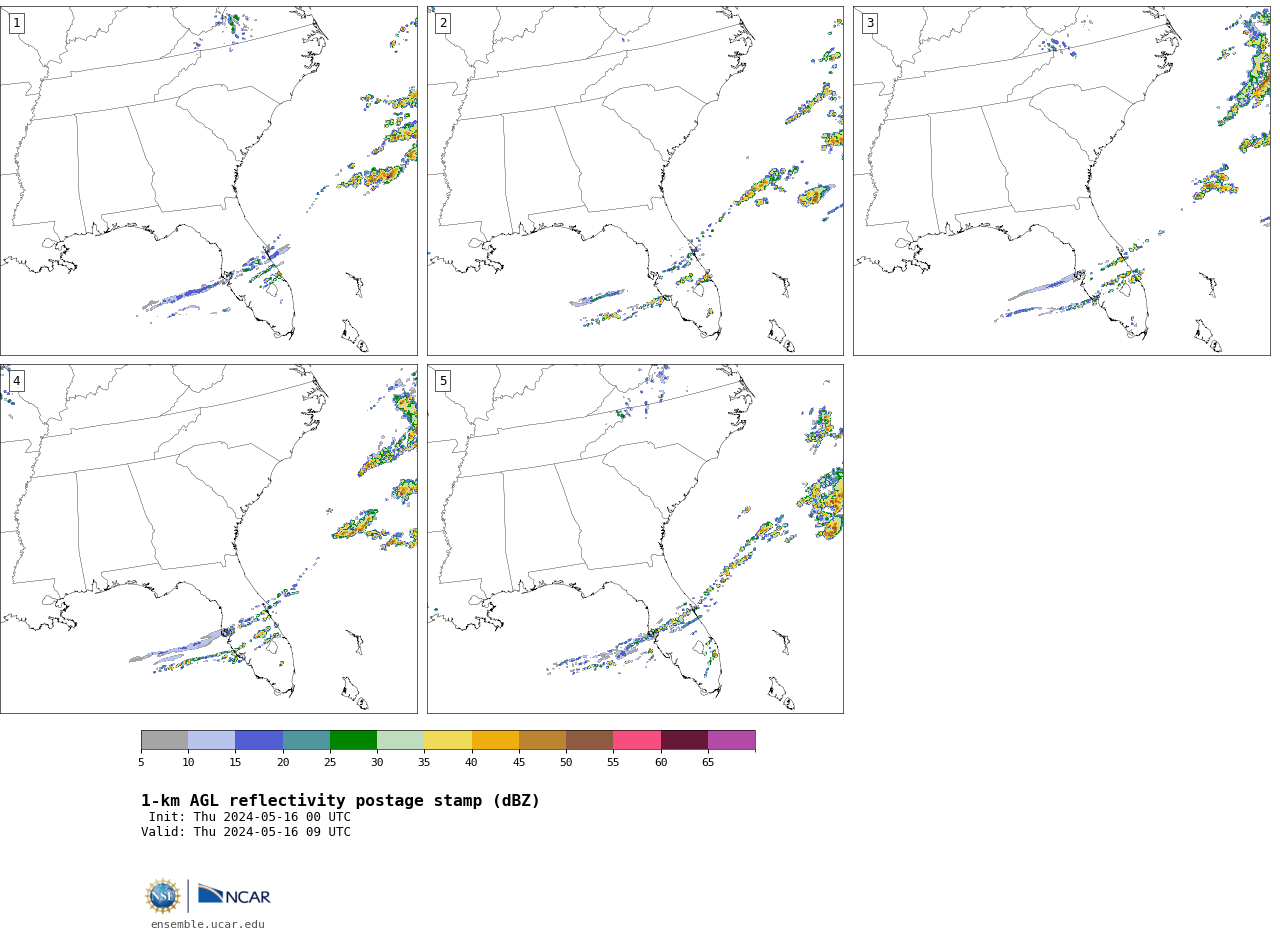Click the number label of panel 4
1280x936 pixels.
[16, 381]
